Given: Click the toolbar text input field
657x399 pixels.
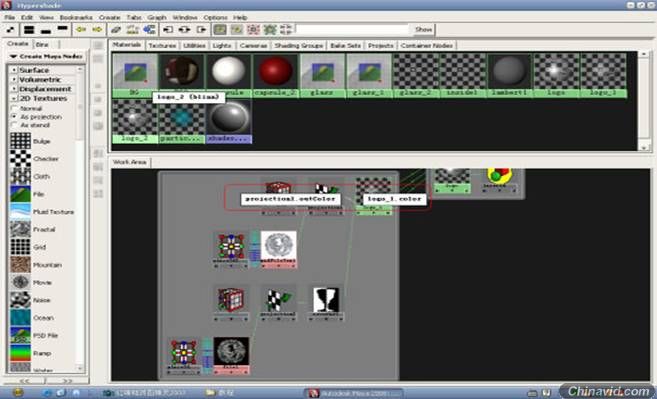Looking at the screenshot, I should tap(352, 29).
